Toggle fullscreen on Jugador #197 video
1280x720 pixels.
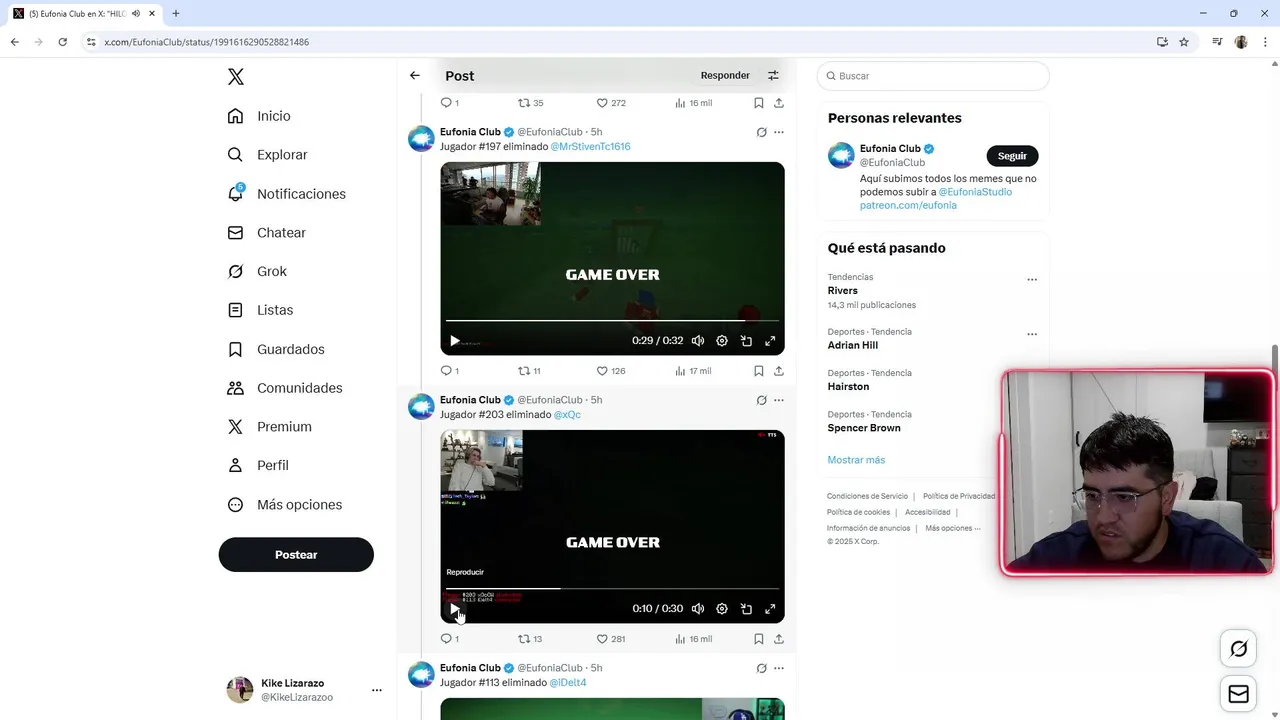click(x=770, y=341)
